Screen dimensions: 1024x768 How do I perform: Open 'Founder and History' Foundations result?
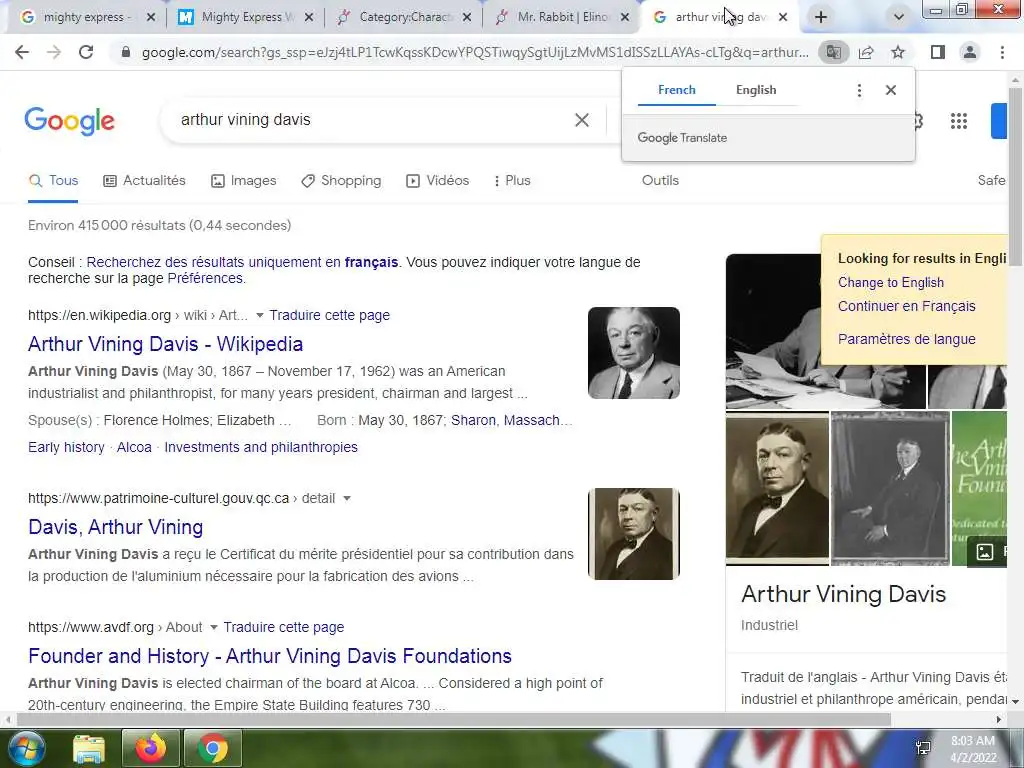tap(270, 656)
